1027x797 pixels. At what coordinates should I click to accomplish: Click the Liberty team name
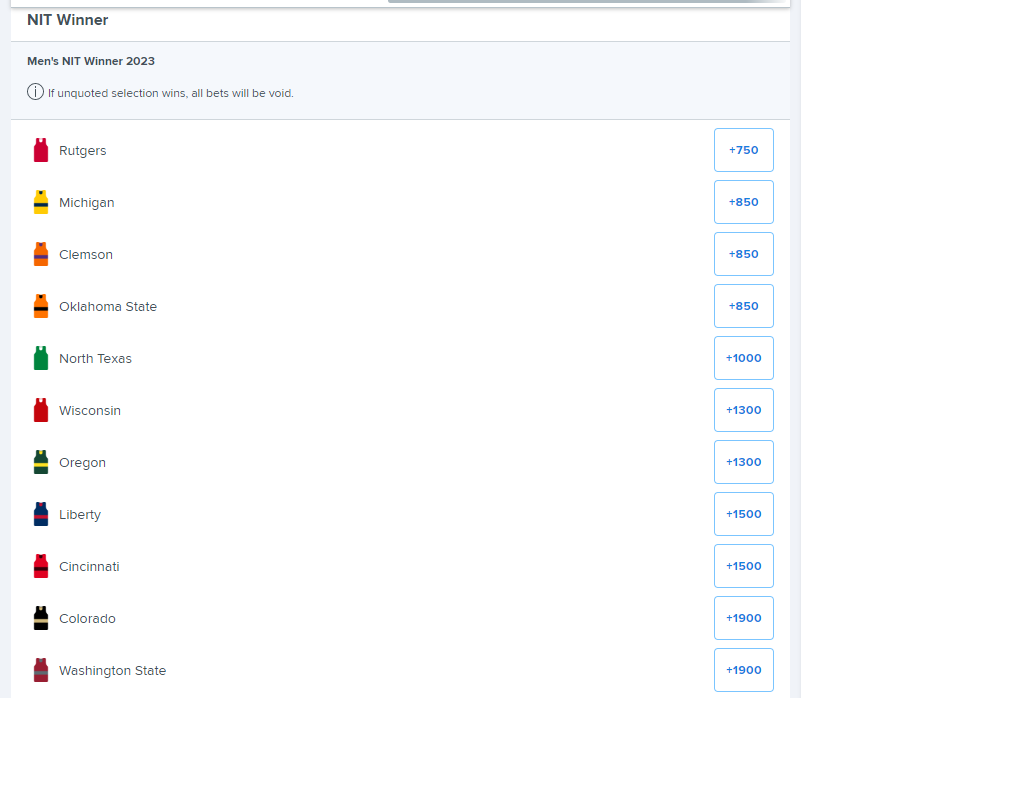80,515
